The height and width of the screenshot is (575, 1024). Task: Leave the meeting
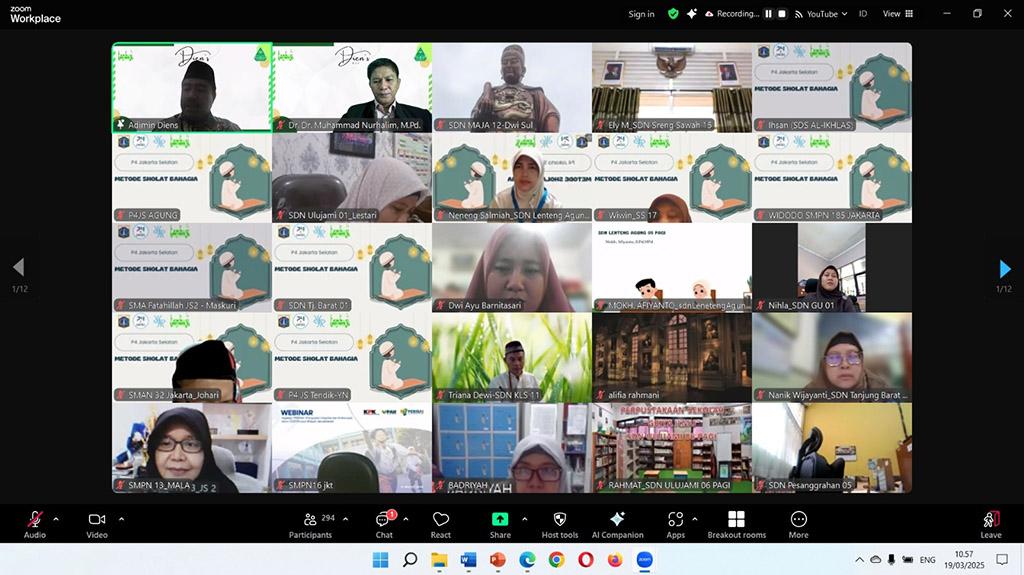click(990, 523)
